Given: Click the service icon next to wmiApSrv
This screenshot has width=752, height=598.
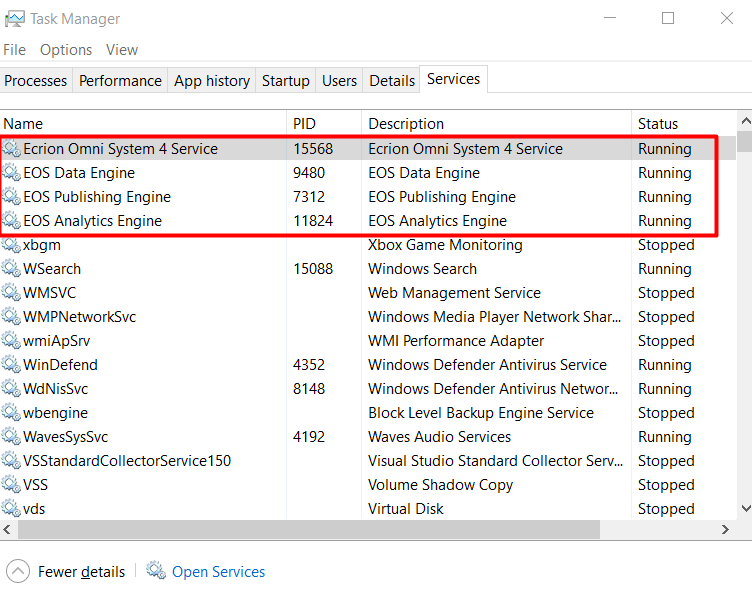Looking at the screenshot, I should click(11, 340).
